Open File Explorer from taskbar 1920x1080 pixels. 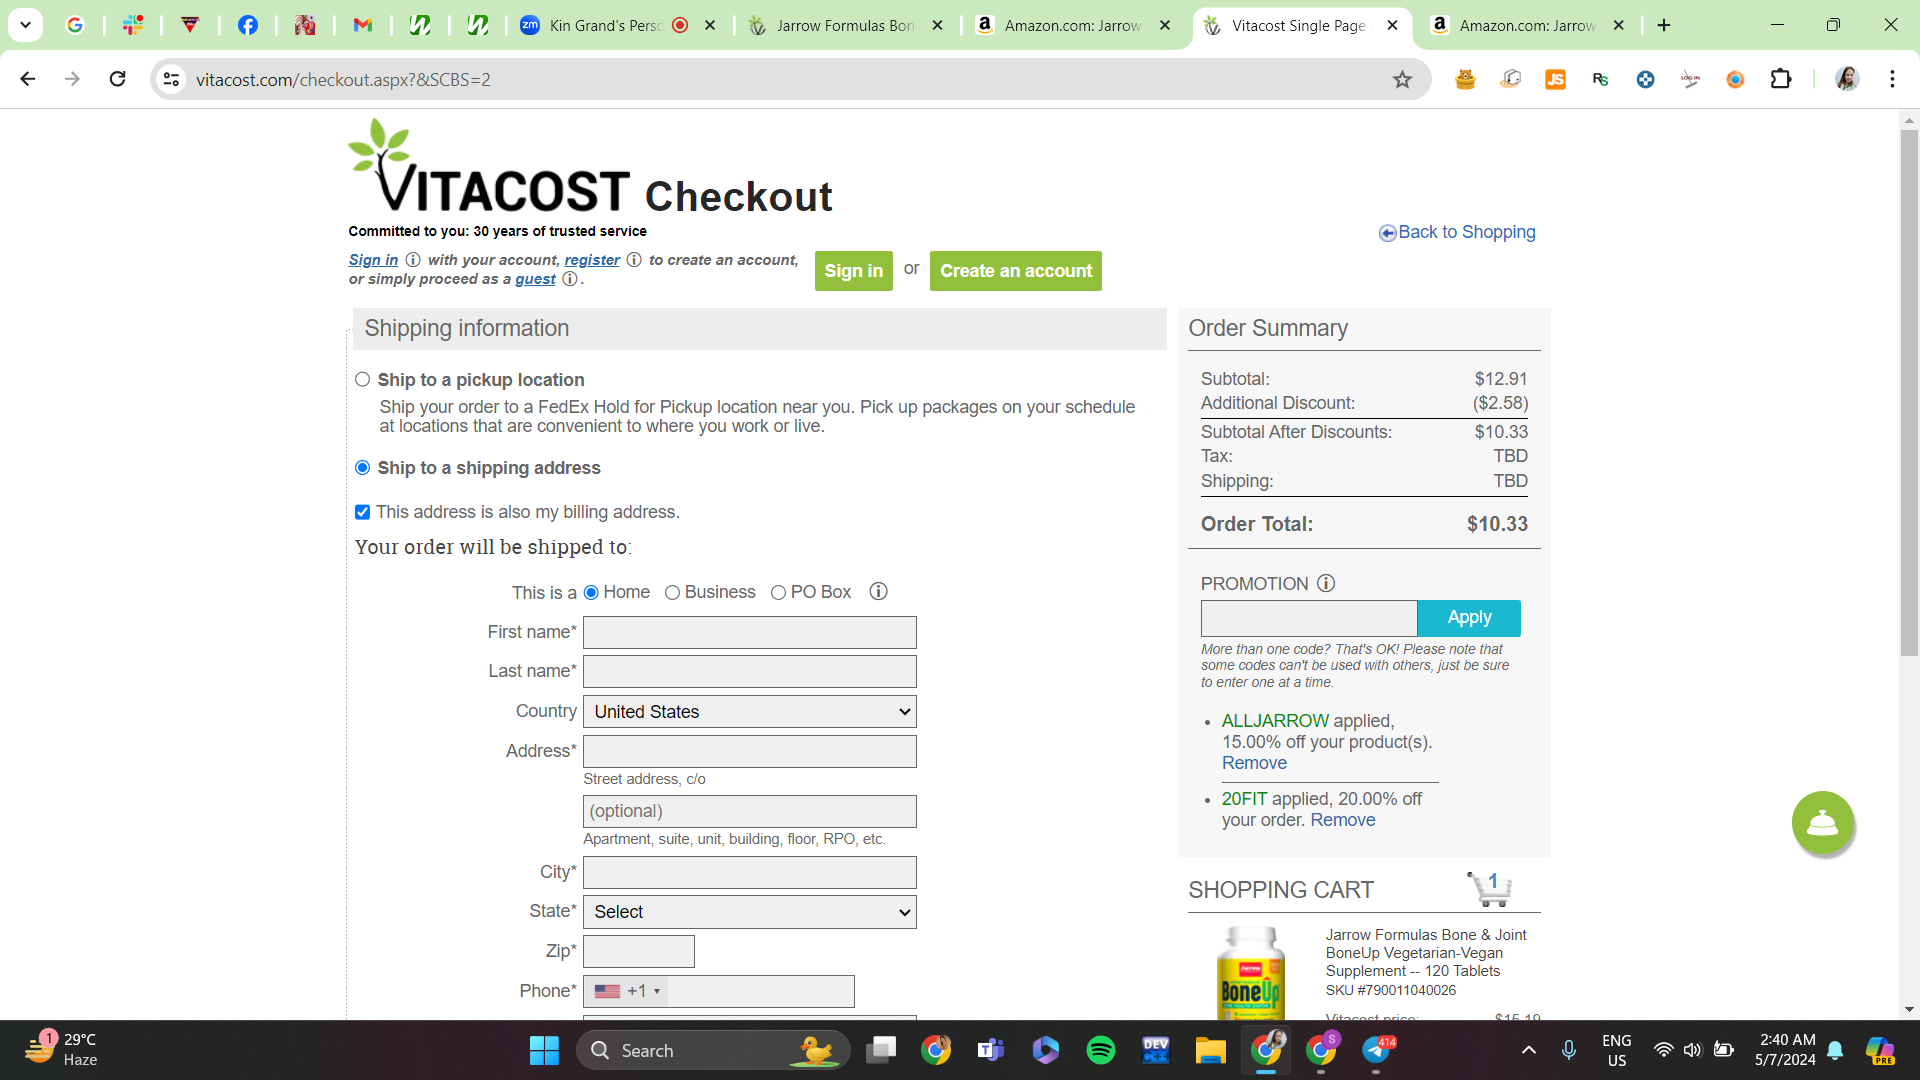(x=1210, y=1050)
